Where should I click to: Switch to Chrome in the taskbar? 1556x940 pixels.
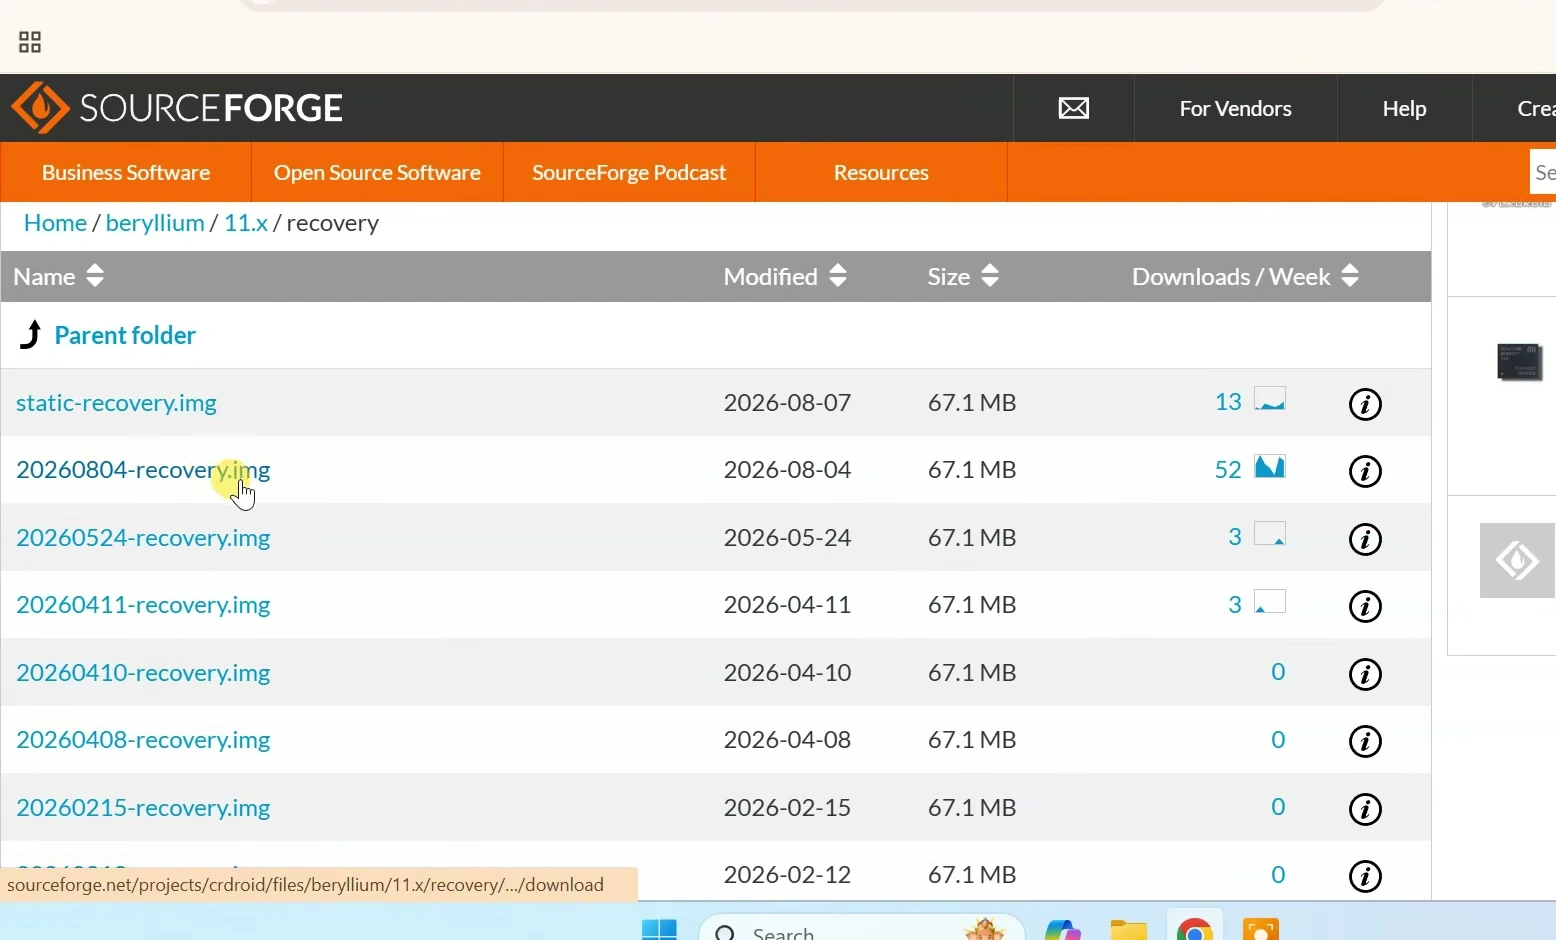click(x=1195, y=928)
